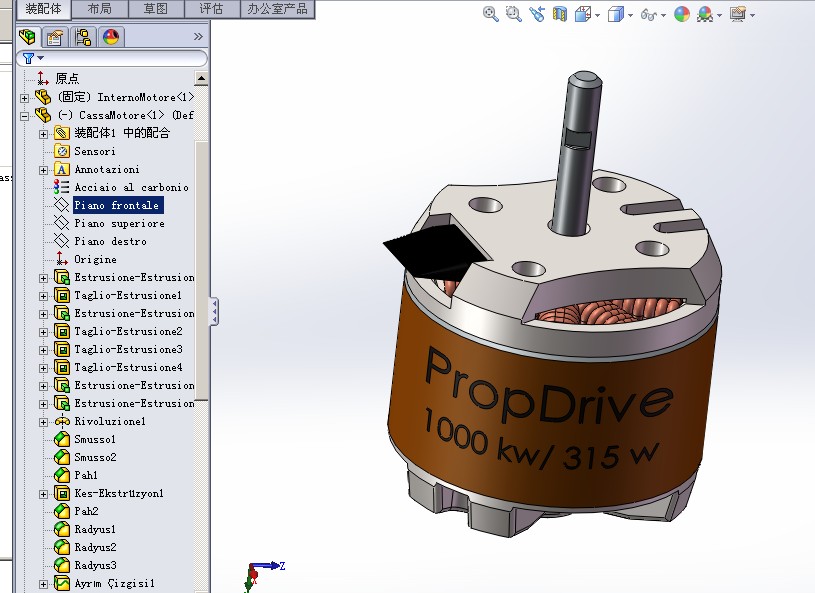The width and height of the screenshot is (815, 593).
Task: Switch to the 布局 tab
Action: click(x=99, y=9)
